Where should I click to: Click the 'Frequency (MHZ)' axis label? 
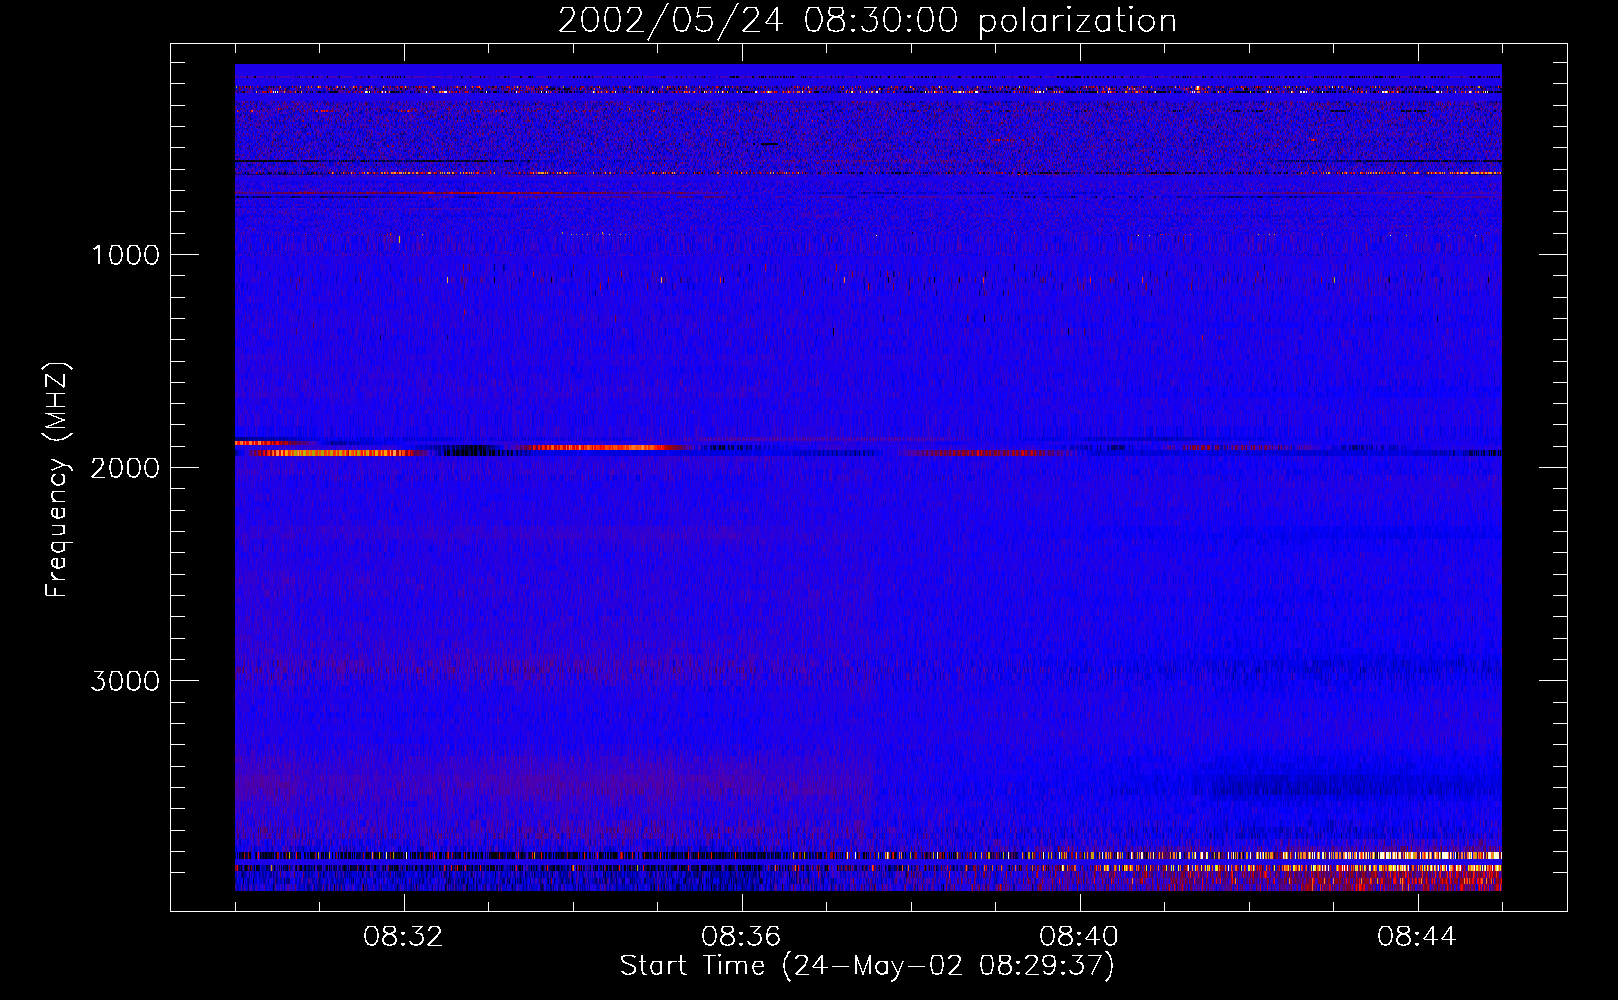pyautogui.click(x=57, y=480)
